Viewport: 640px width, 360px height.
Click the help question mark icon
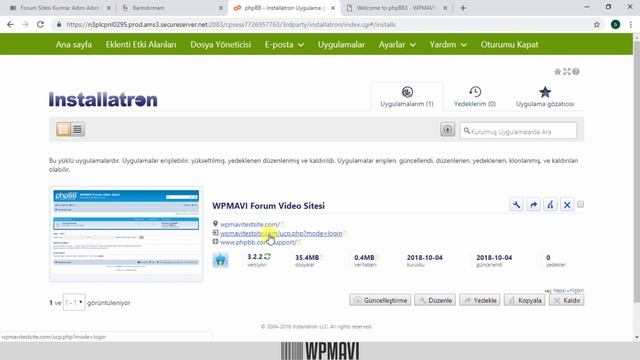576,71
